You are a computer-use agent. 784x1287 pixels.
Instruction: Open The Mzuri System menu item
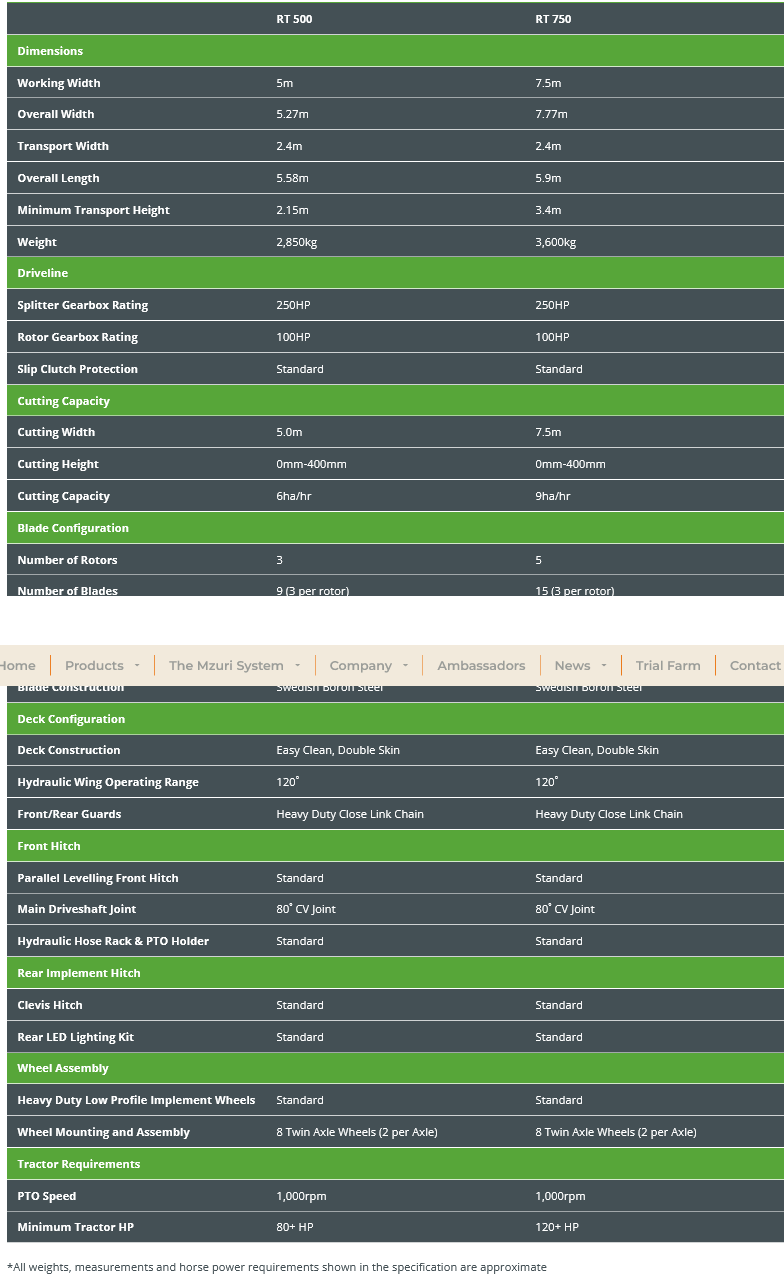click(226, 665)
